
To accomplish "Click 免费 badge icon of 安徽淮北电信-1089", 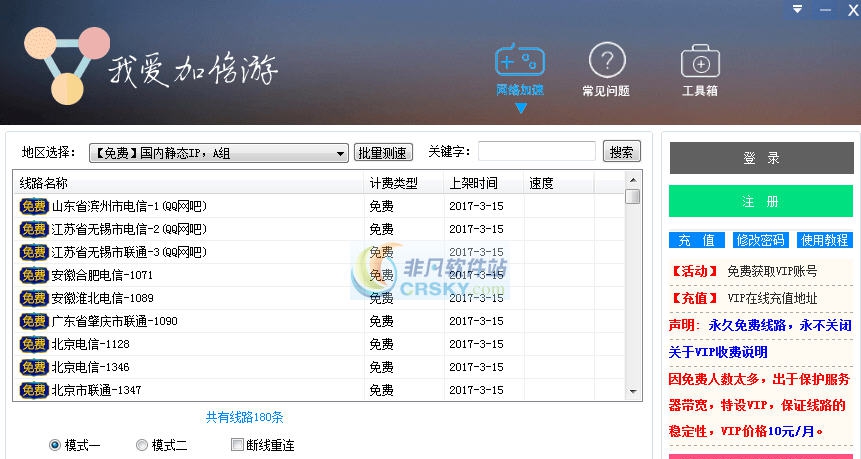I will [x=34, y=298].
